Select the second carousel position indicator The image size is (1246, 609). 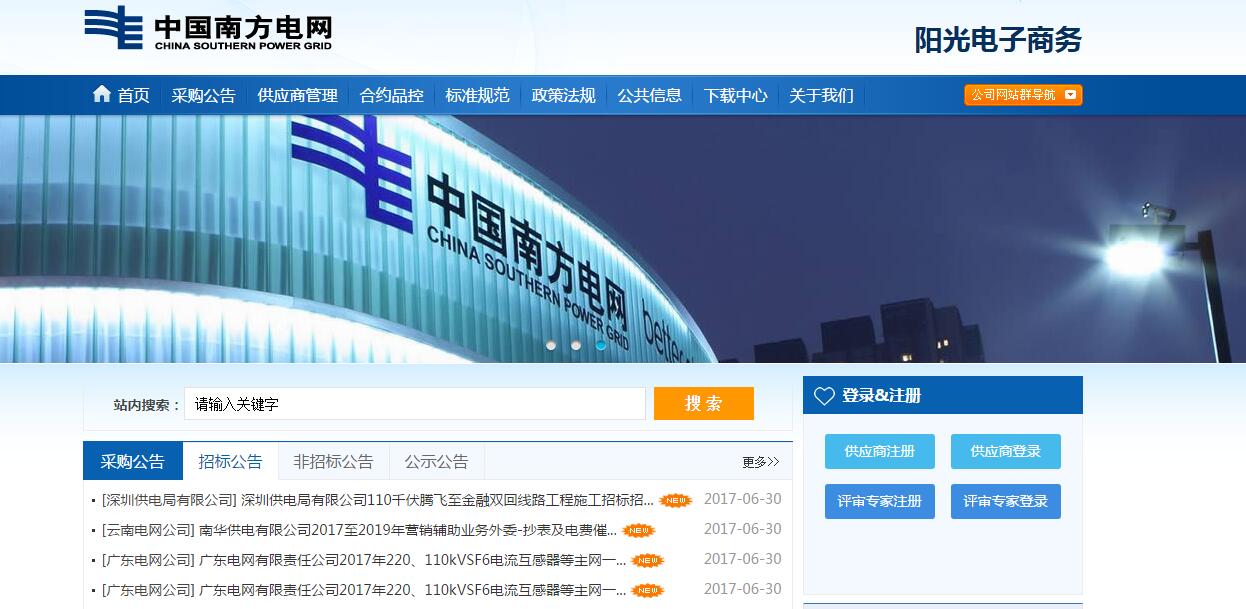pos(575,345)
